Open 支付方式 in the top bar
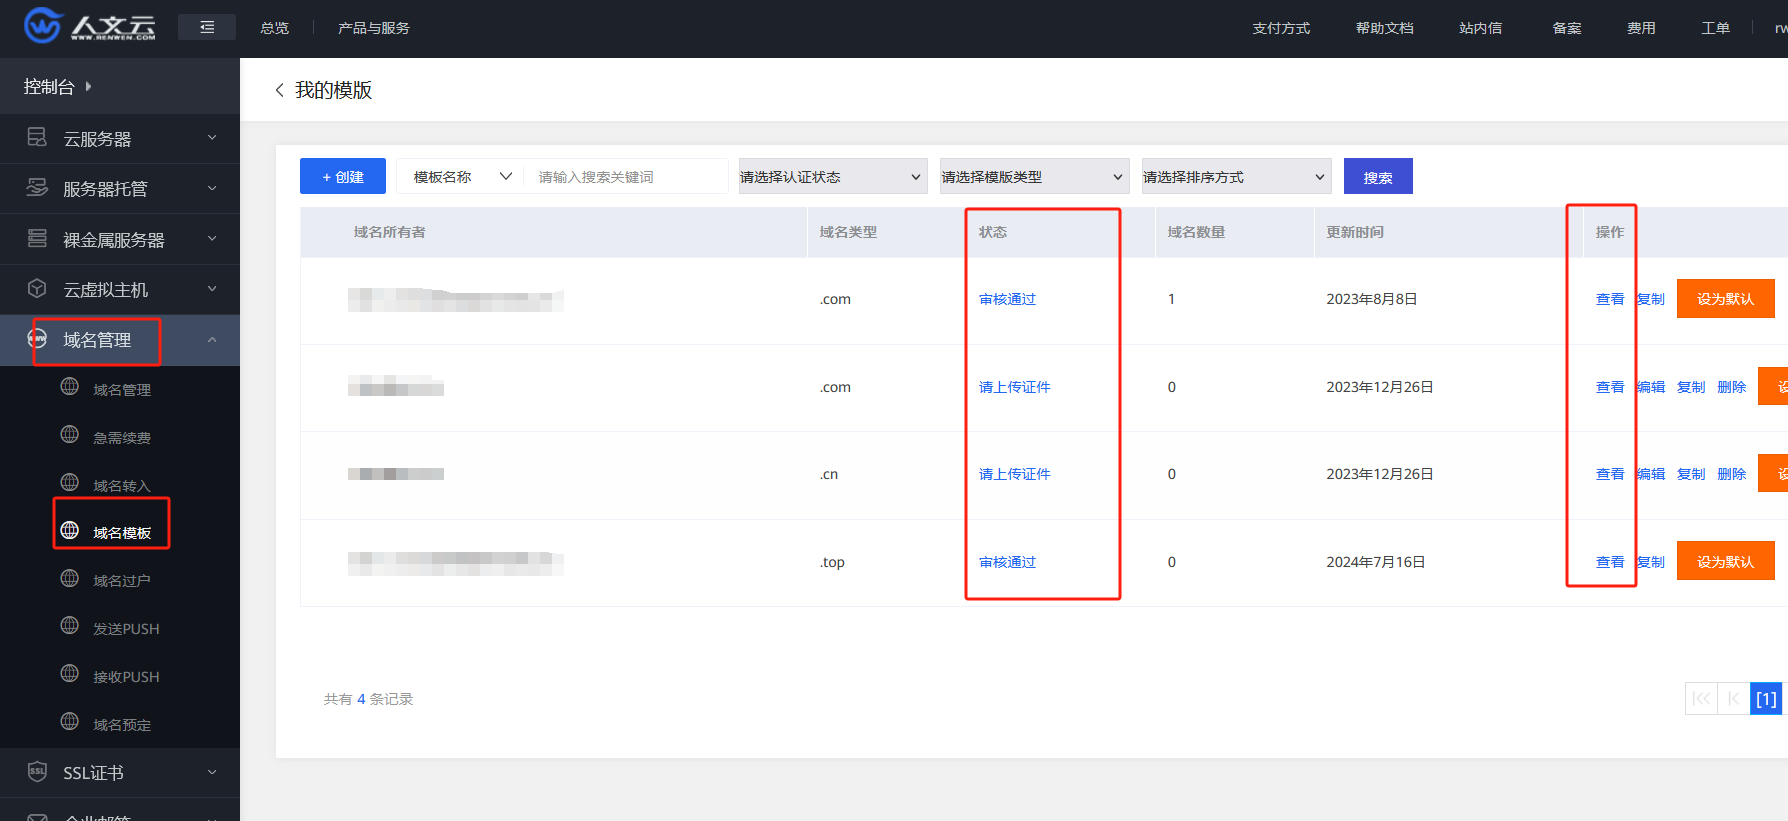 [x=1281, y=28]
